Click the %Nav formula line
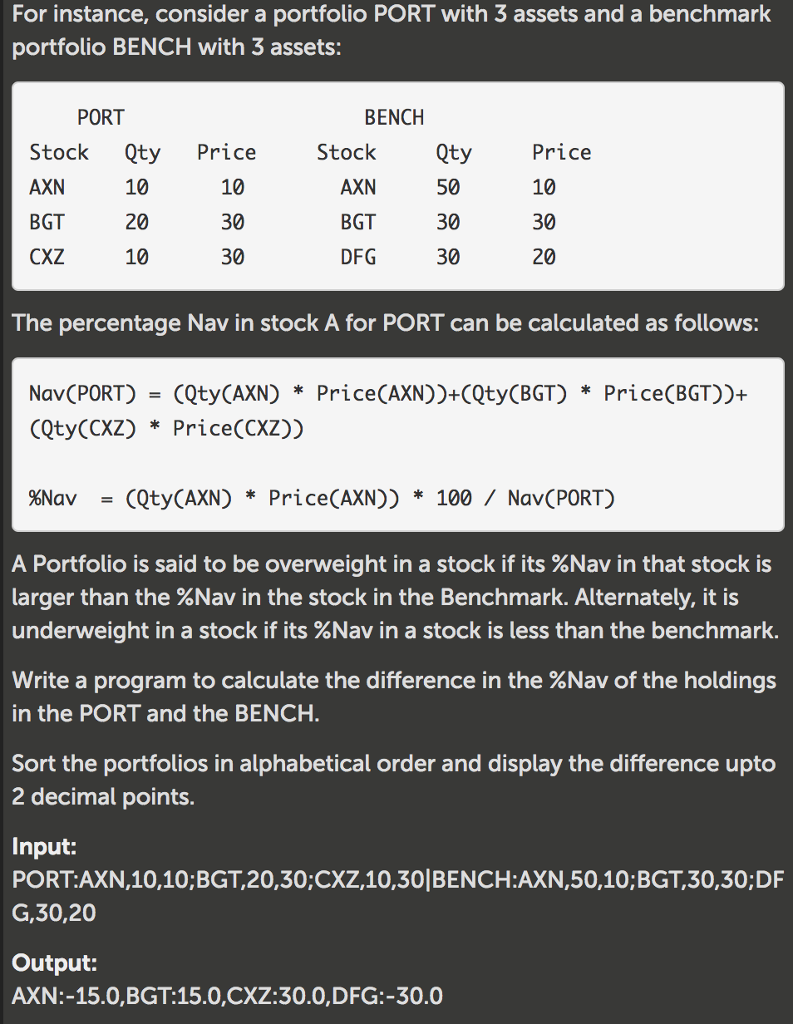 [322, 498]
